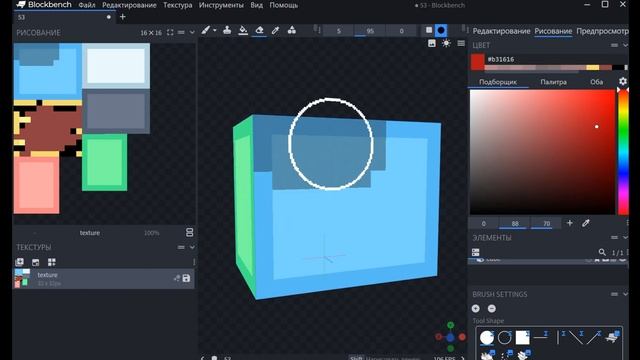Collapse the Элементы panel
Viewport: 640px width, 360px height.
tap(625, 238)
